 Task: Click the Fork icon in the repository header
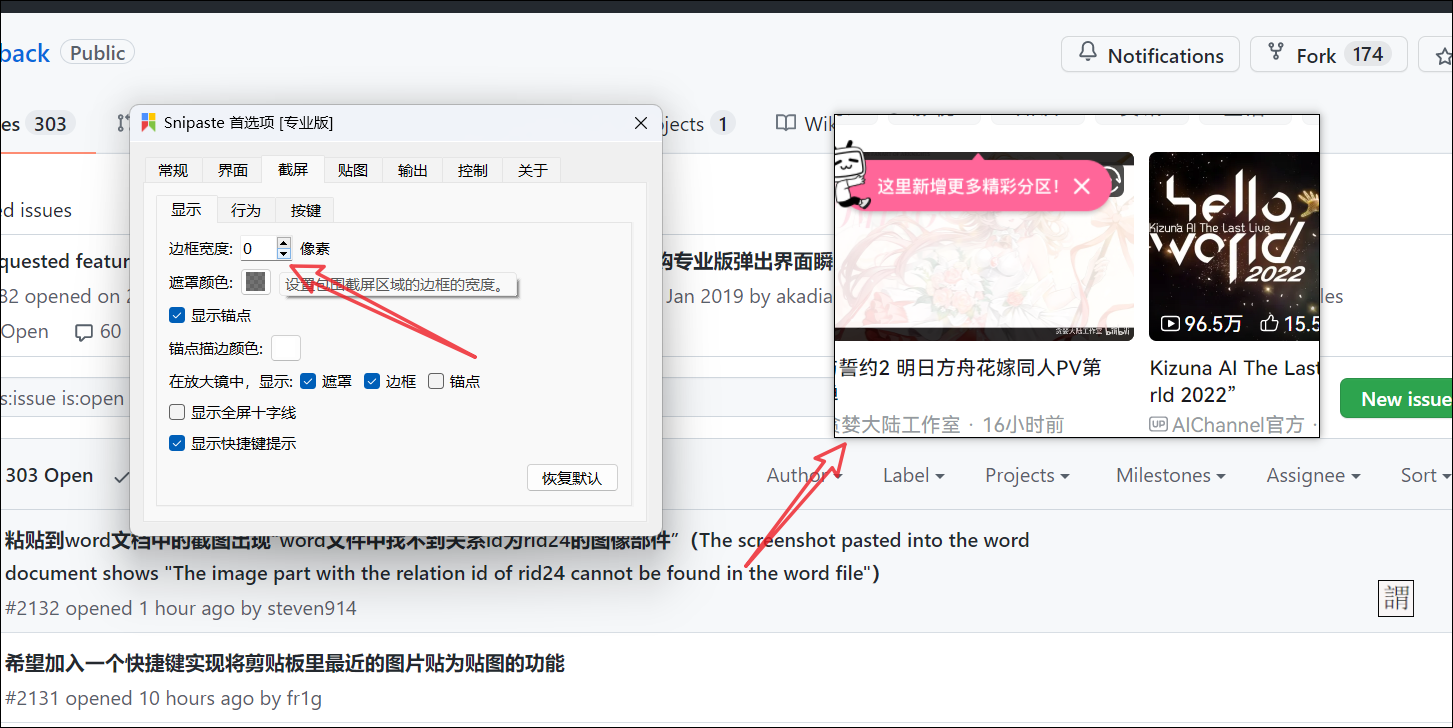1276,52
